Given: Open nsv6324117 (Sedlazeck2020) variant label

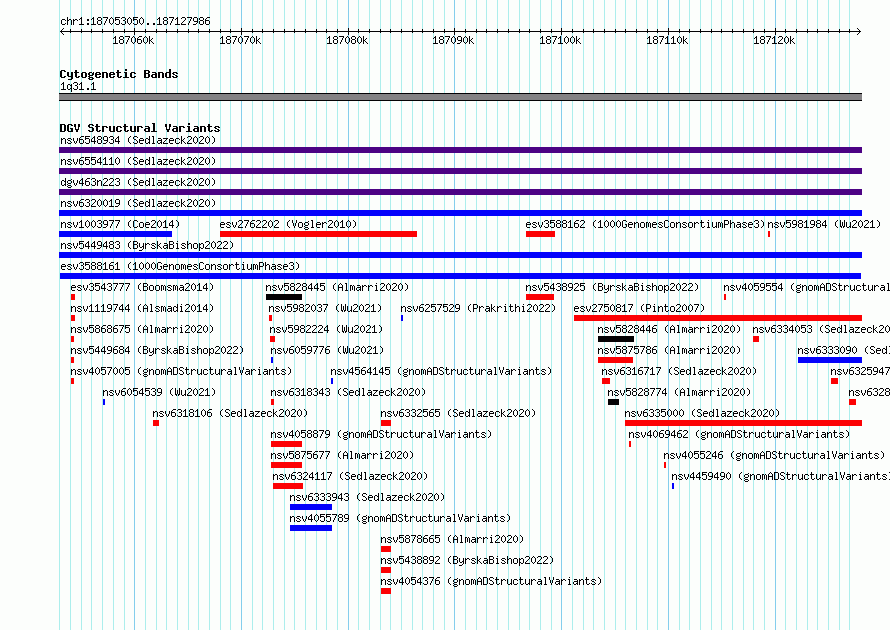Looking at the screenshot, I should pos(350,476).
